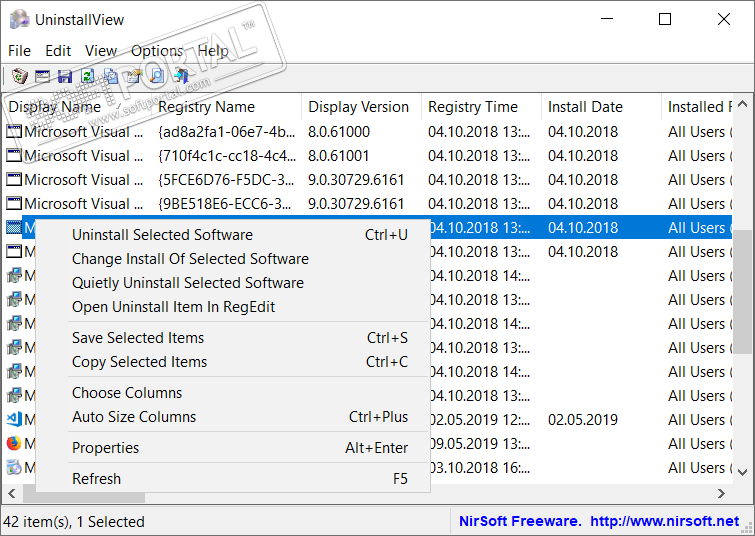The height and width of the screenshot is (536, 755).
Task: Sort by the Registry Name column header
Action: coord(206,107)
